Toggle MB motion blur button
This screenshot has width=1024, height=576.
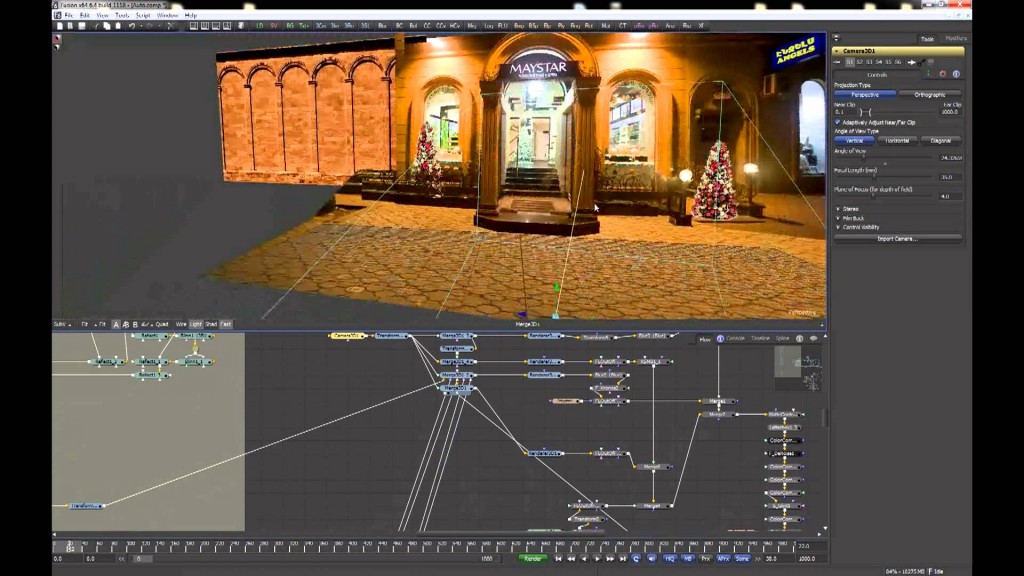click(x=688, y=559)
